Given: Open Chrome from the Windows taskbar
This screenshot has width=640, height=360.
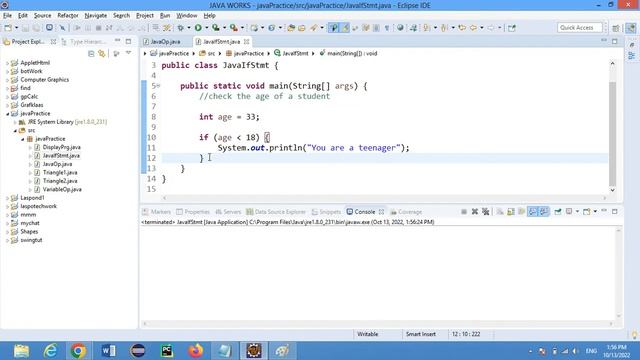Looking at the screenshot, I should 78,351.
